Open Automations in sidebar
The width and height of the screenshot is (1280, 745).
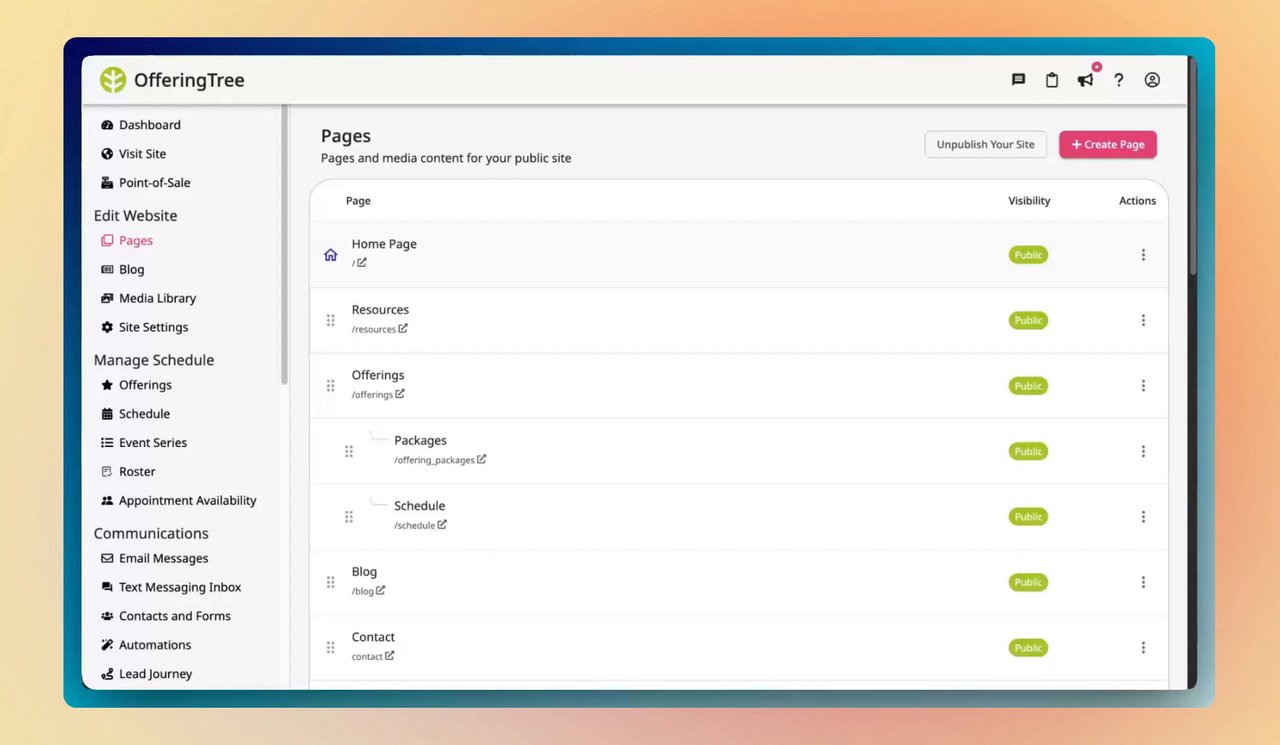(146, 646)
